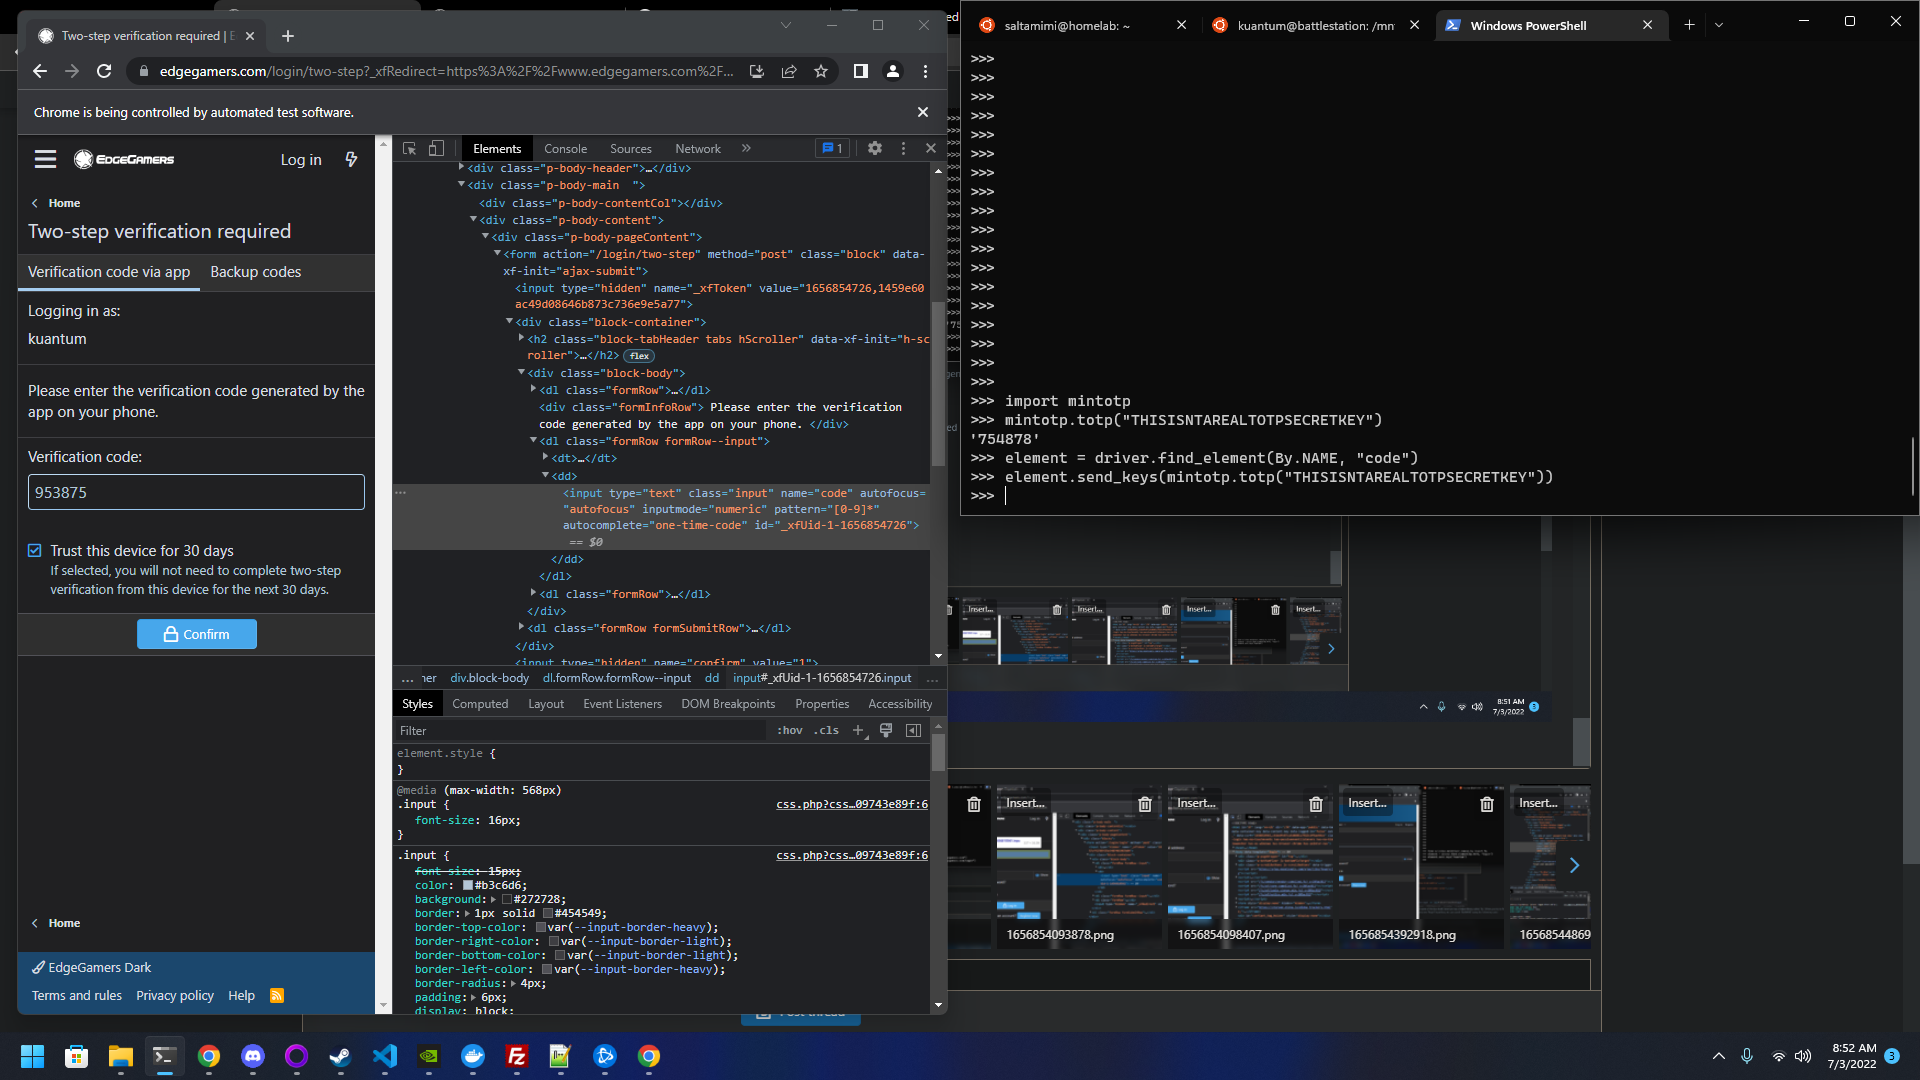Show more DevTools tabs with the chevrons

[746, 148]
